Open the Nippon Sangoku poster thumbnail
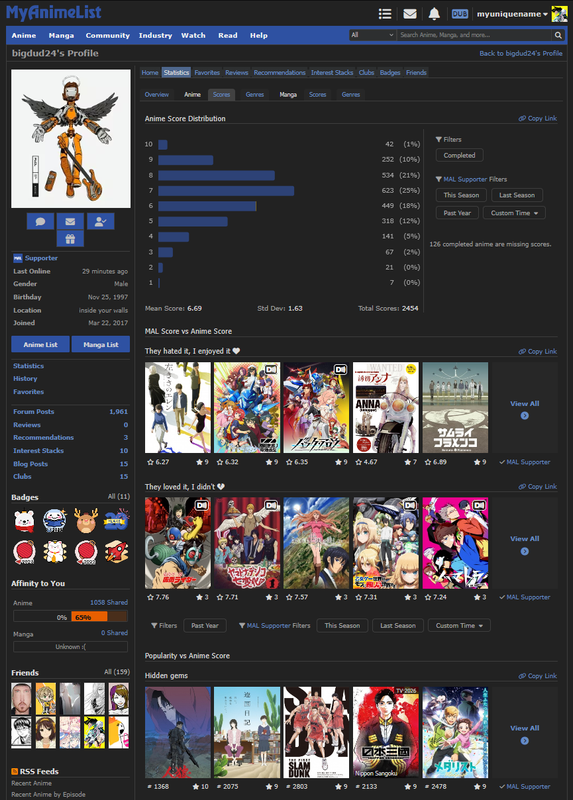The image size is (573, 800). tap(386, 732)
